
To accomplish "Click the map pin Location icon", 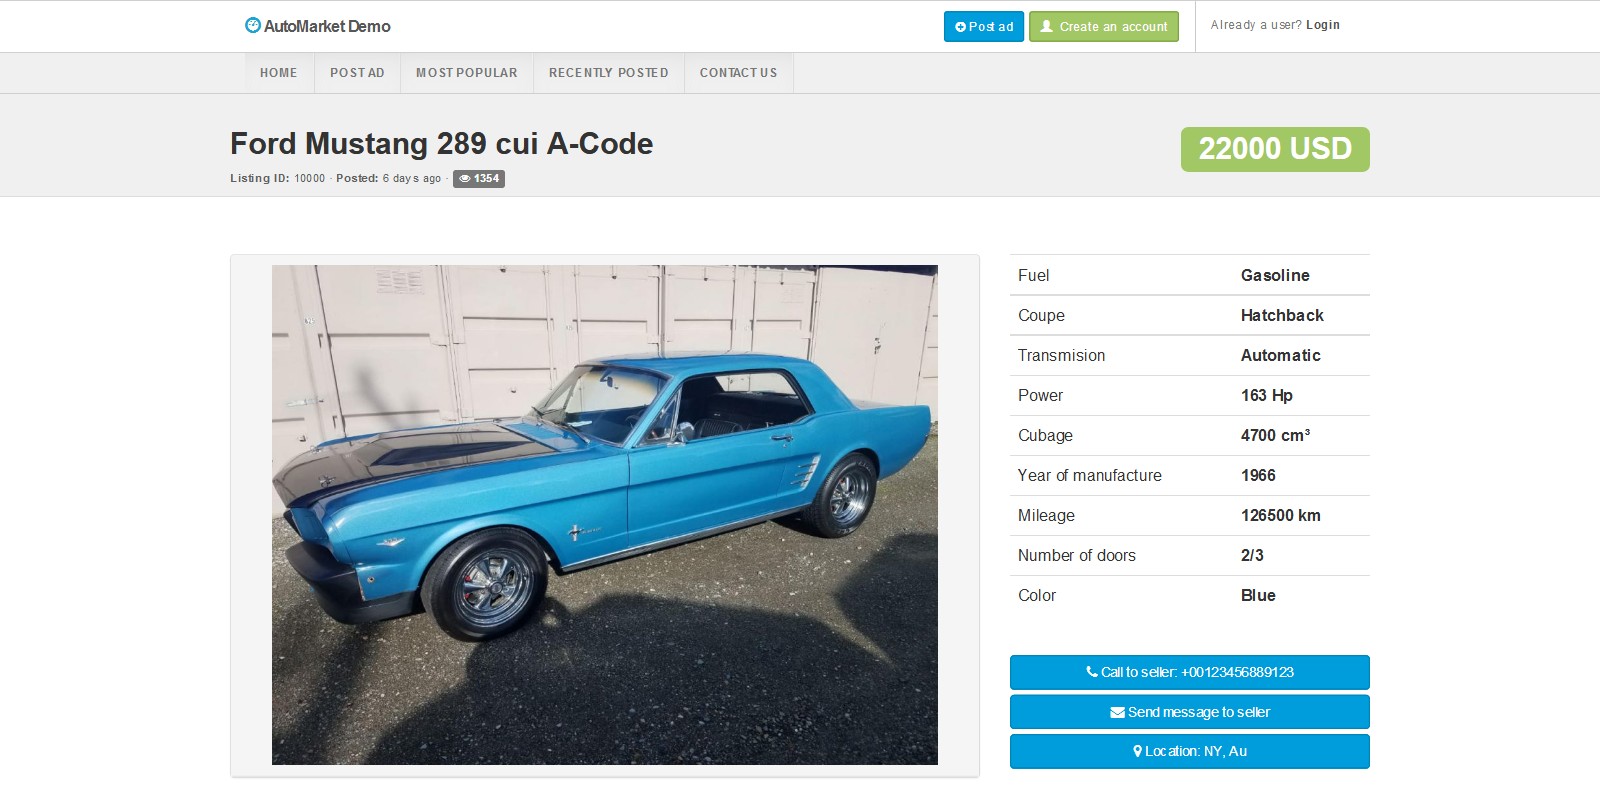I will pos(1137,751).
